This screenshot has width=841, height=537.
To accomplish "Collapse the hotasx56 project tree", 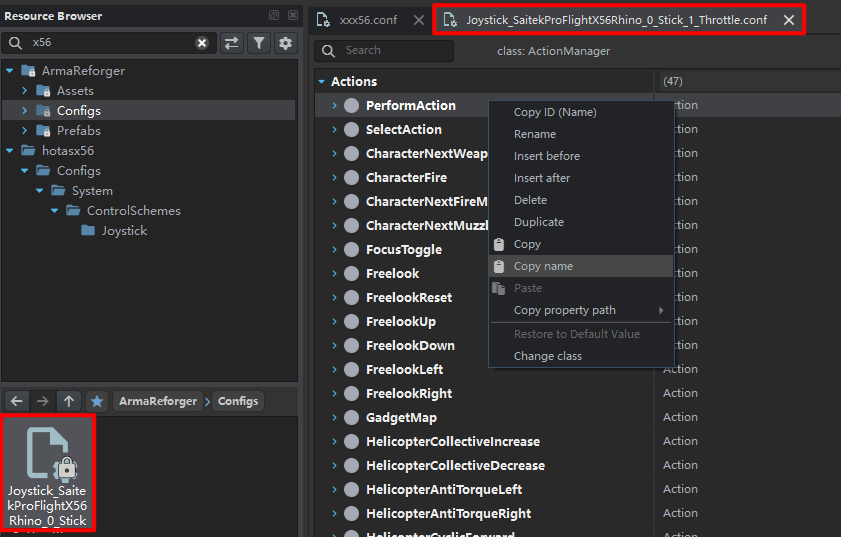I will tap(9, 151).
